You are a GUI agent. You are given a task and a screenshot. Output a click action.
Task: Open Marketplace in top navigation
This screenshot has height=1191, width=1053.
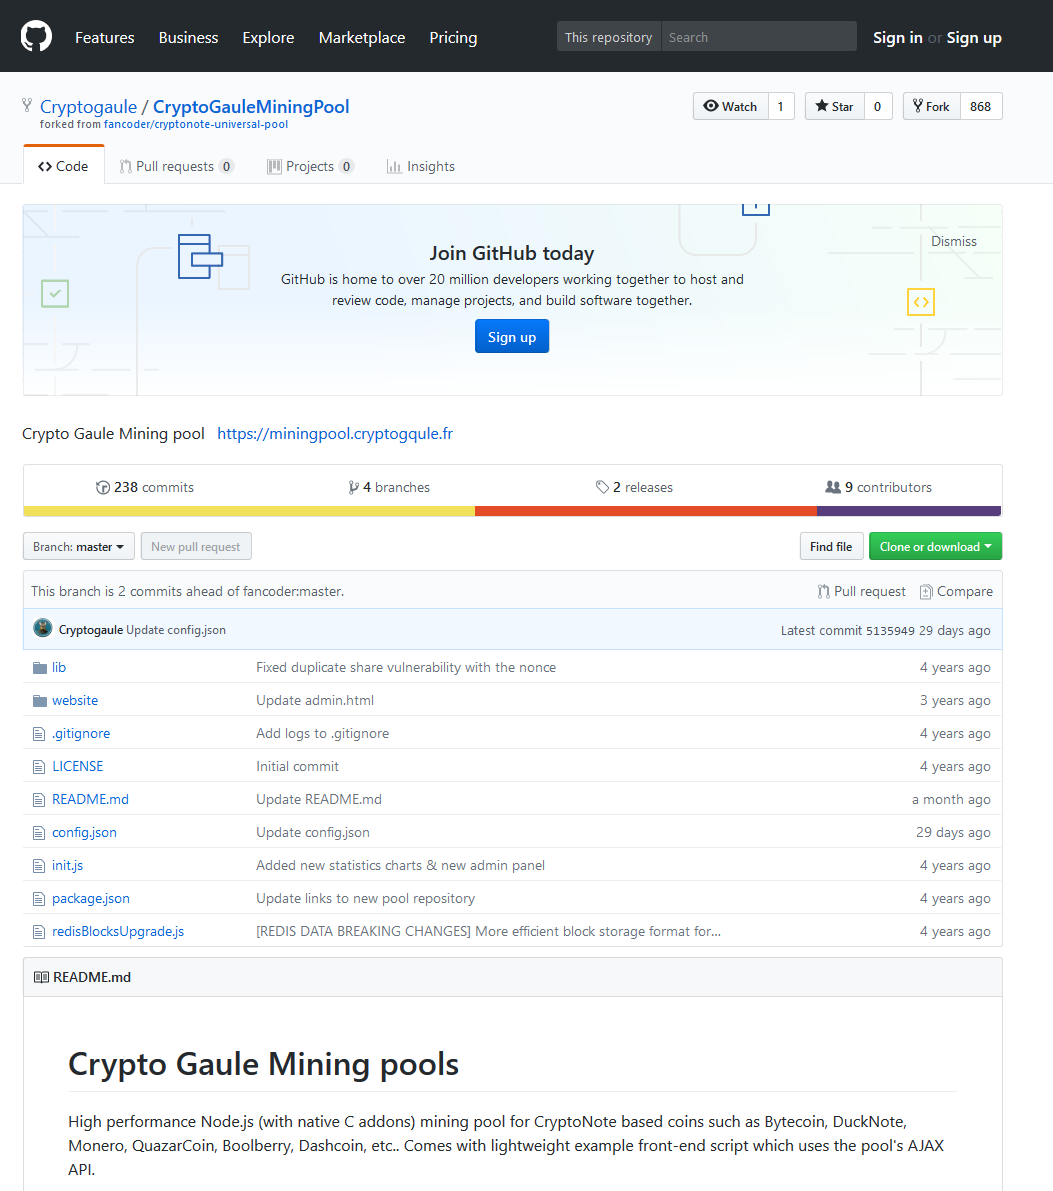tap(362, 37)
